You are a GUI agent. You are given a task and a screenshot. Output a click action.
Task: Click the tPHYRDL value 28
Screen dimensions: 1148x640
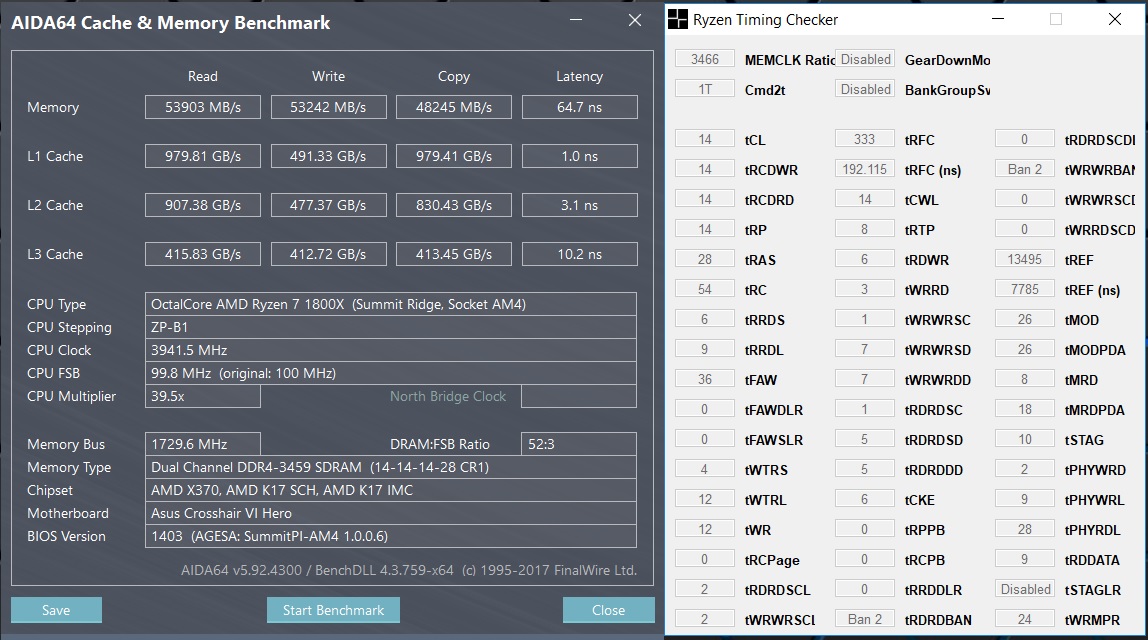1025,529
